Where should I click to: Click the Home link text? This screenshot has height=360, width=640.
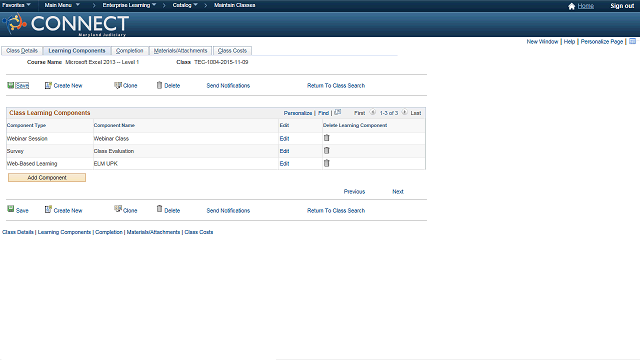click(586, 6)
